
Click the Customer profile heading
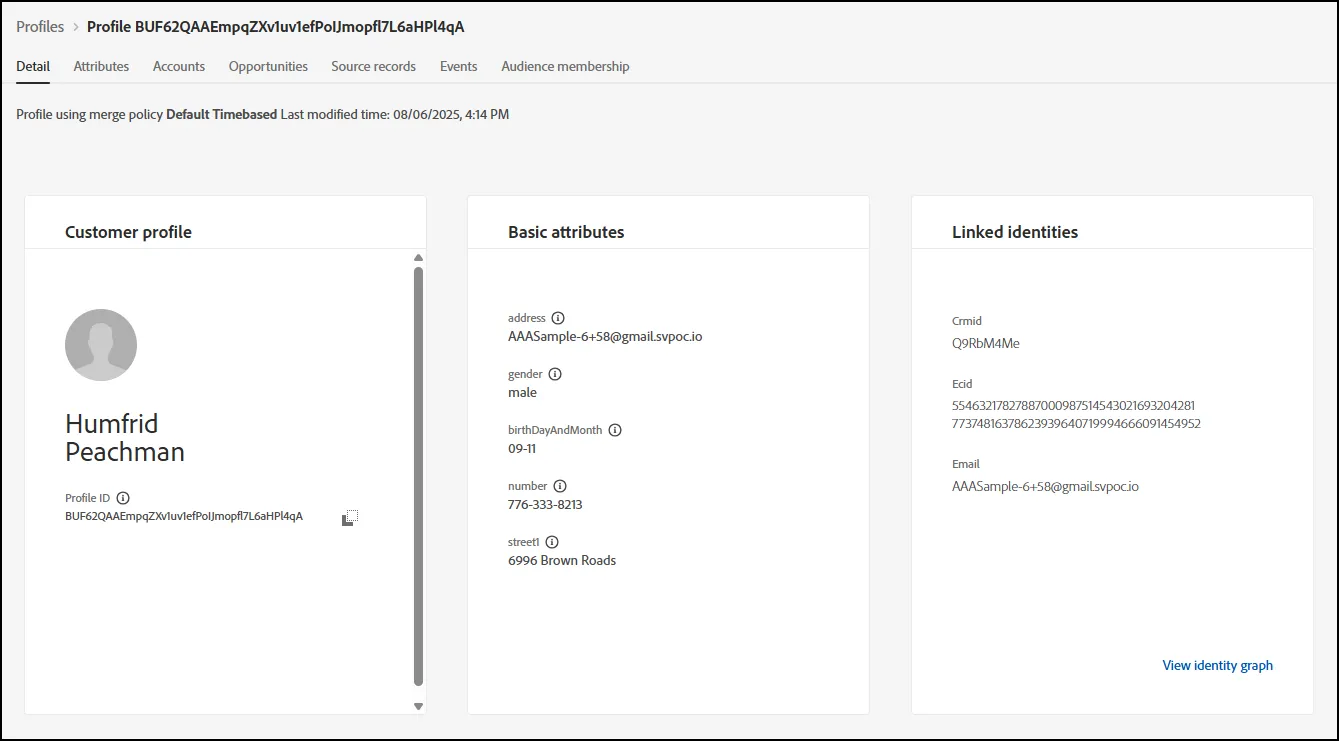pos(128,232)
